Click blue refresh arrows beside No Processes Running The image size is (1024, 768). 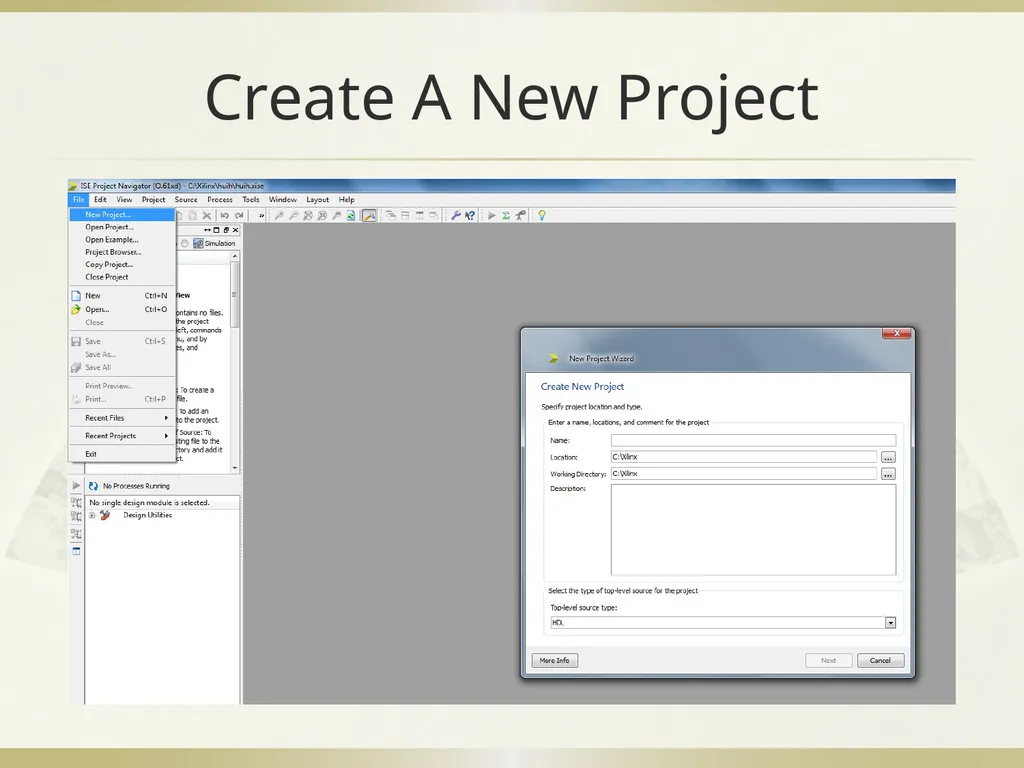click(x=93, y=486)
